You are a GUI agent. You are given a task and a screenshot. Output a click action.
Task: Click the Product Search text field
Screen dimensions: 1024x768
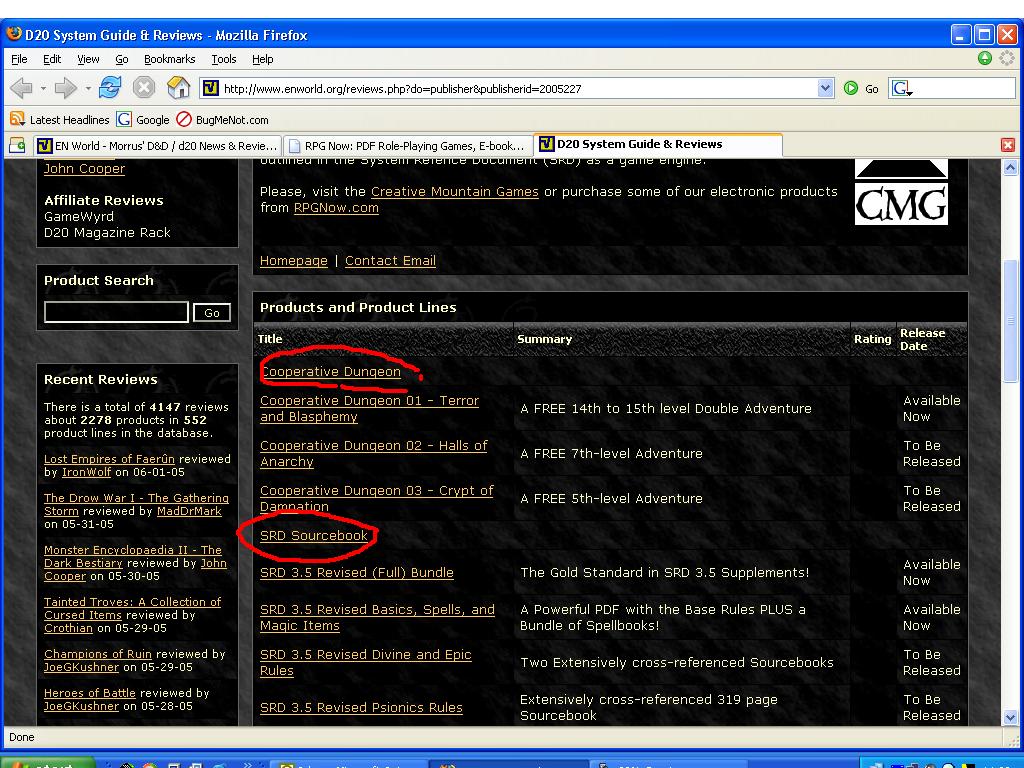coord(116,312)
